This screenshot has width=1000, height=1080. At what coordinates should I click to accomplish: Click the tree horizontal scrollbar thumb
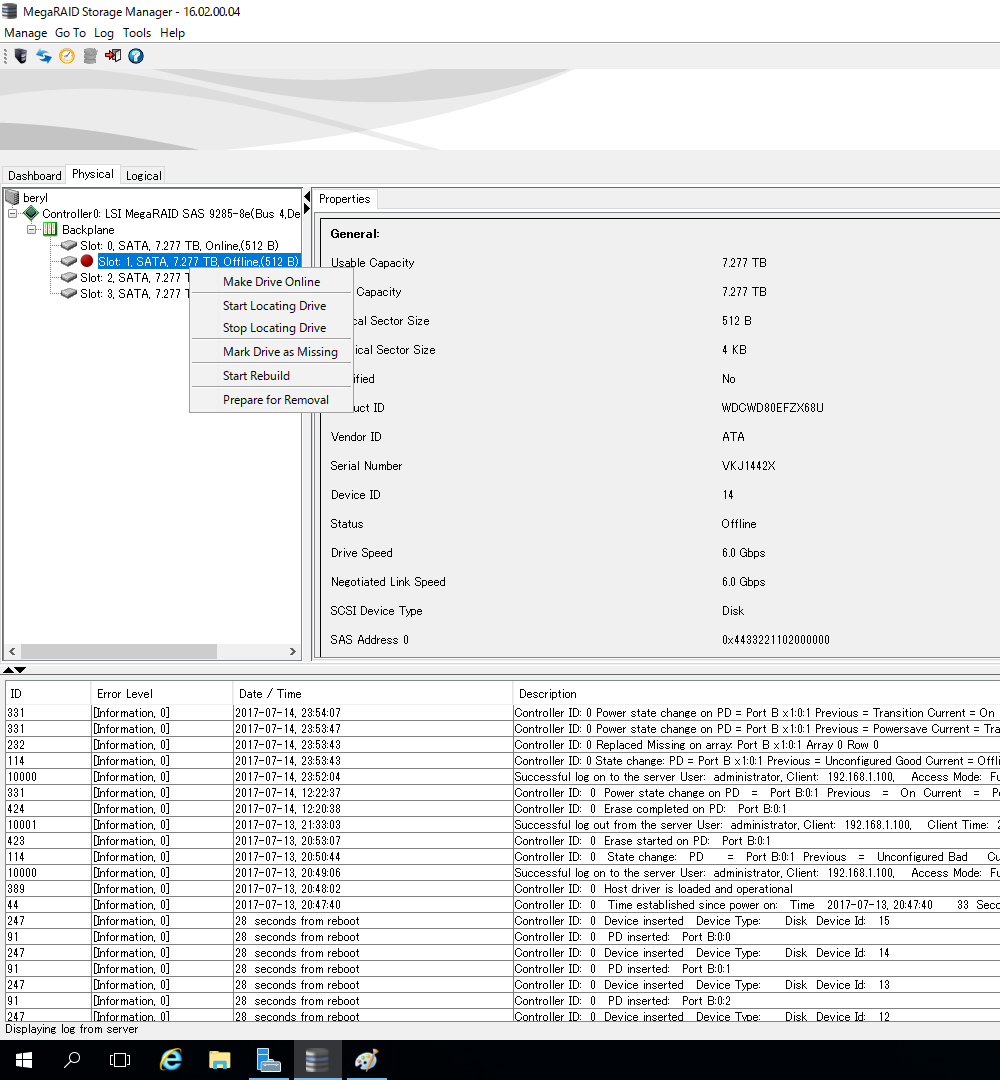tap(118, 651)
